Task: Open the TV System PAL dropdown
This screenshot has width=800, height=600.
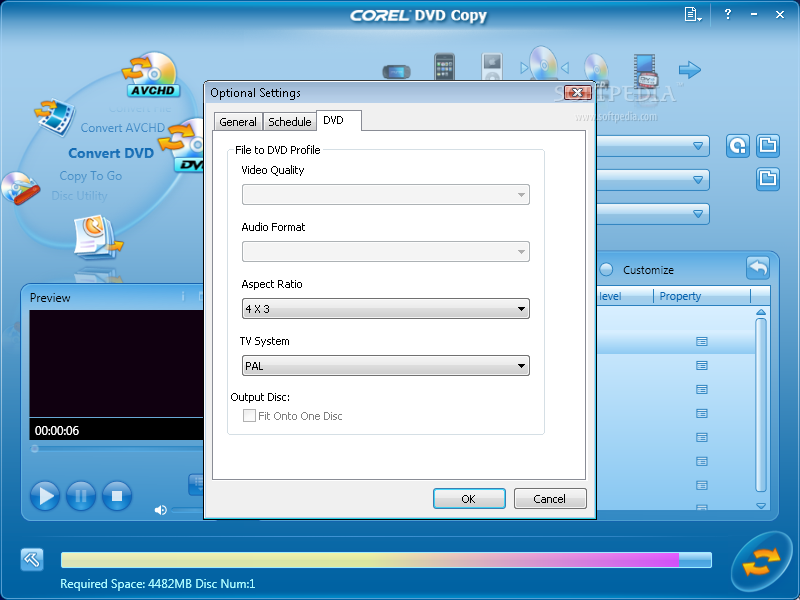Action: click(x=386, y=366)
